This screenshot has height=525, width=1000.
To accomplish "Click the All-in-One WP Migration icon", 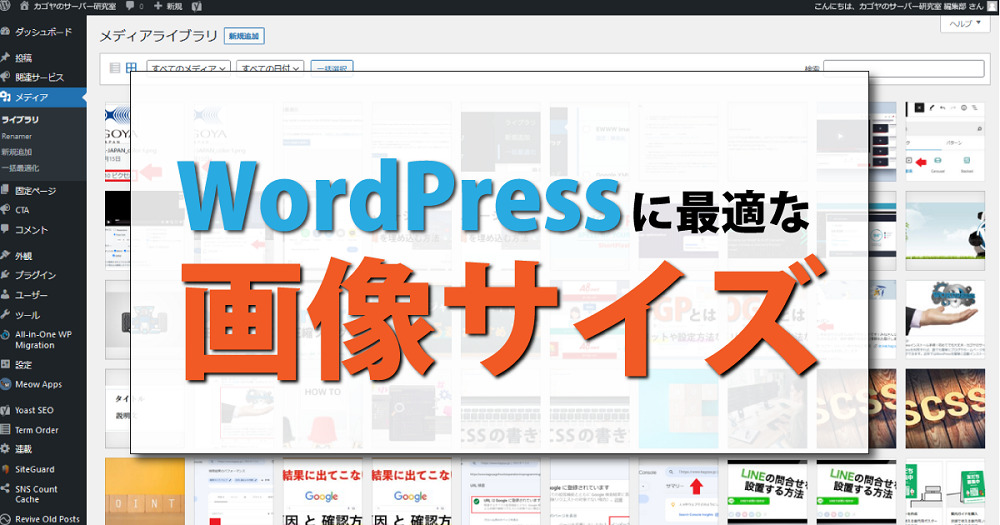I will [x=5, y=335].
